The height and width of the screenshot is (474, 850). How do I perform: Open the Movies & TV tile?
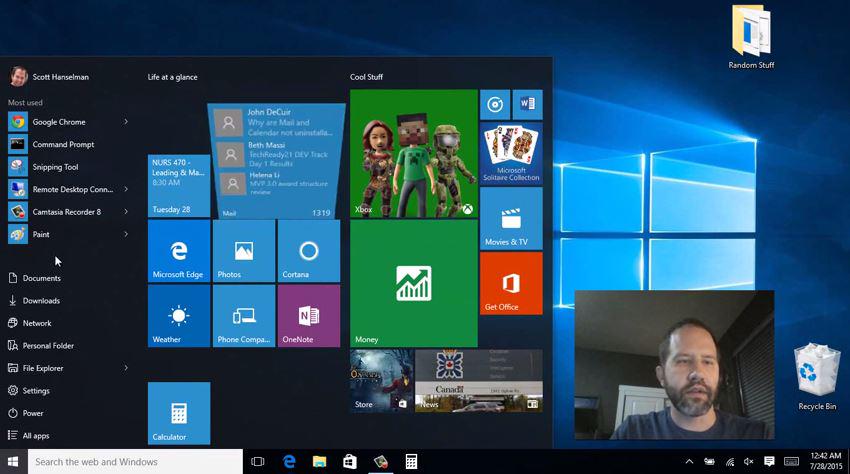[511, 219]
